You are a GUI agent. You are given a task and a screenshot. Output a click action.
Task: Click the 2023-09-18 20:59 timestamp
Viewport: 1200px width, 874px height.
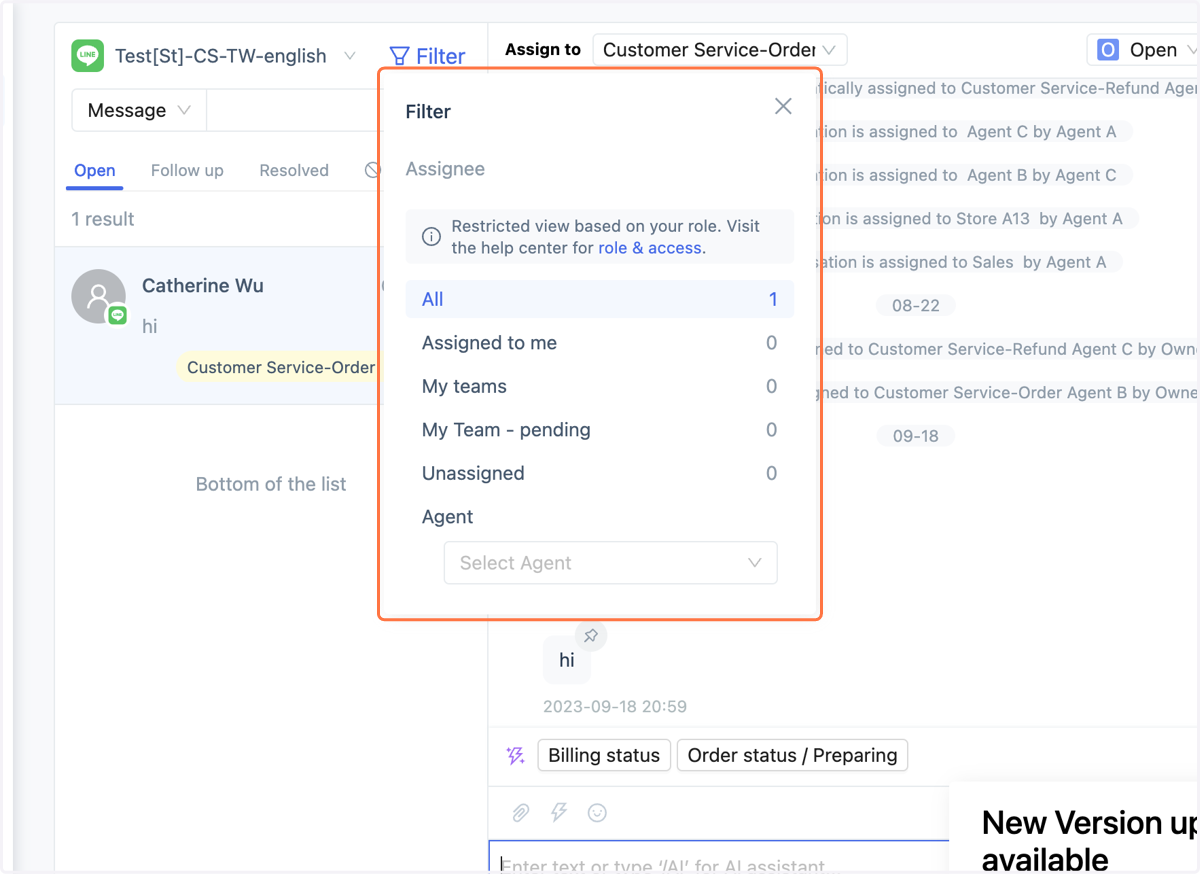click(x=615, y=706)
